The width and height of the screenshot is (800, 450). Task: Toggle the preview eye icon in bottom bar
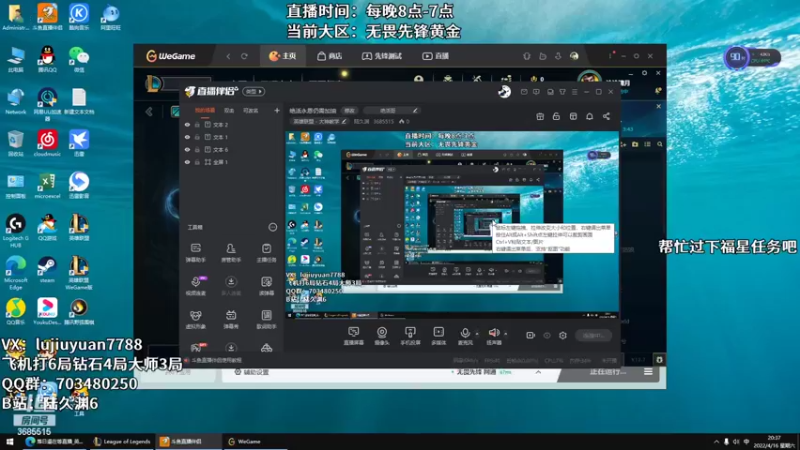(547, 335)
